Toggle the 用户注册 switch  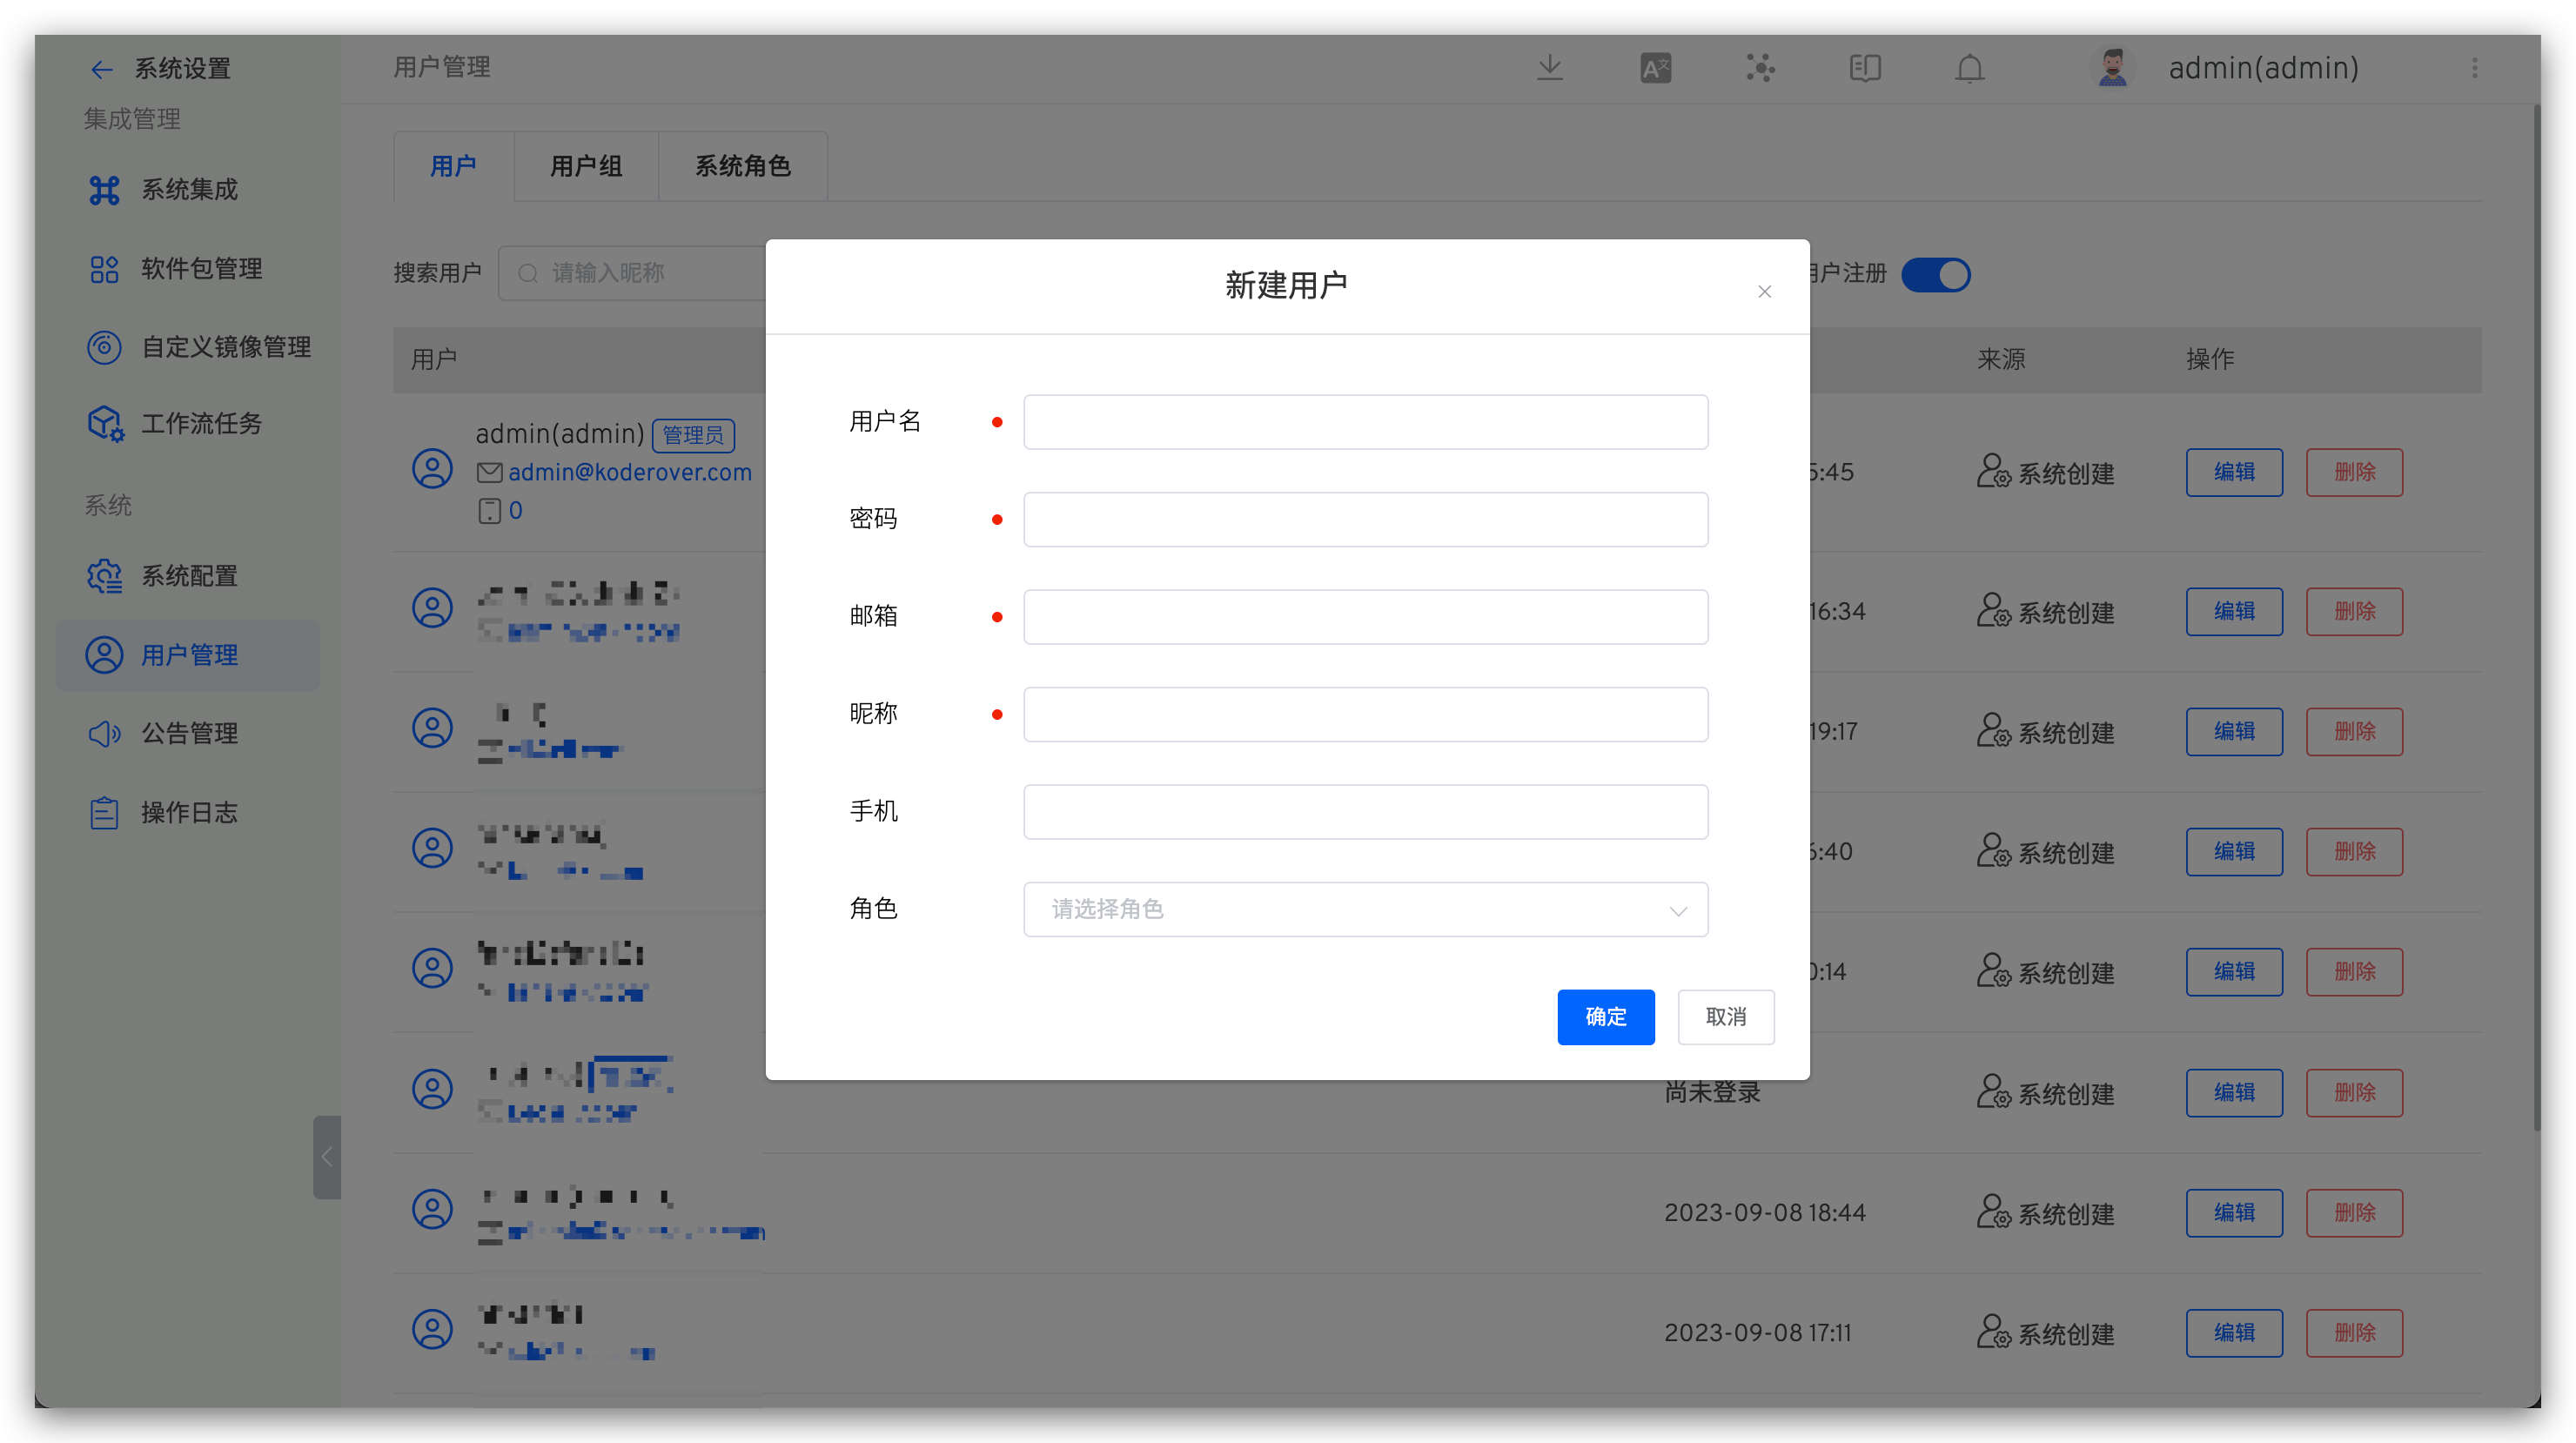tap(1936, 274)
